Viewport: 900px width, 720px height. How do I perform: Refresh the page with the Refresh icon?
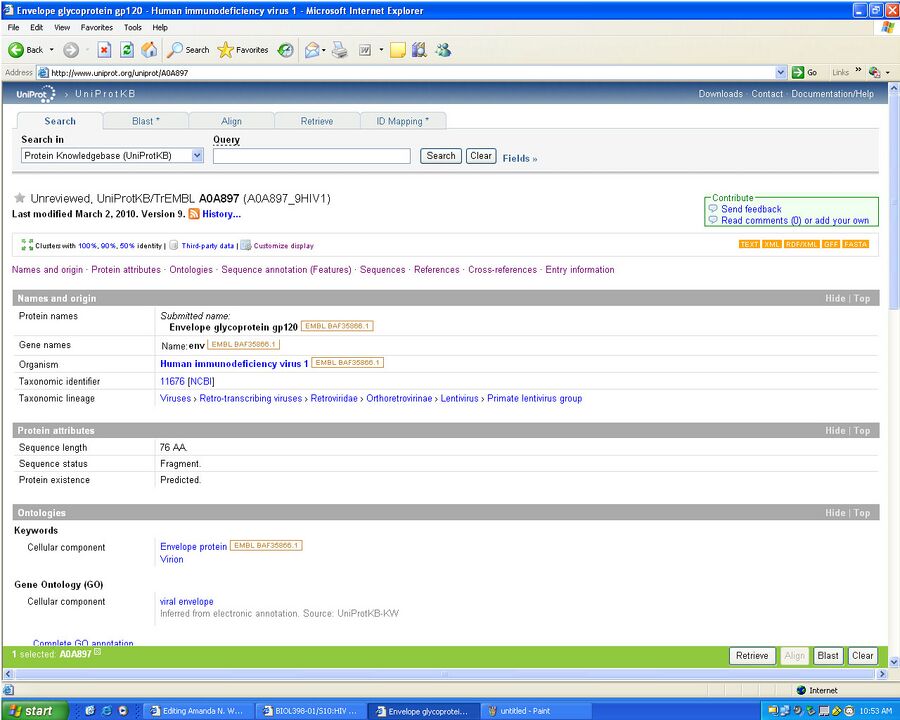(127, 50)
